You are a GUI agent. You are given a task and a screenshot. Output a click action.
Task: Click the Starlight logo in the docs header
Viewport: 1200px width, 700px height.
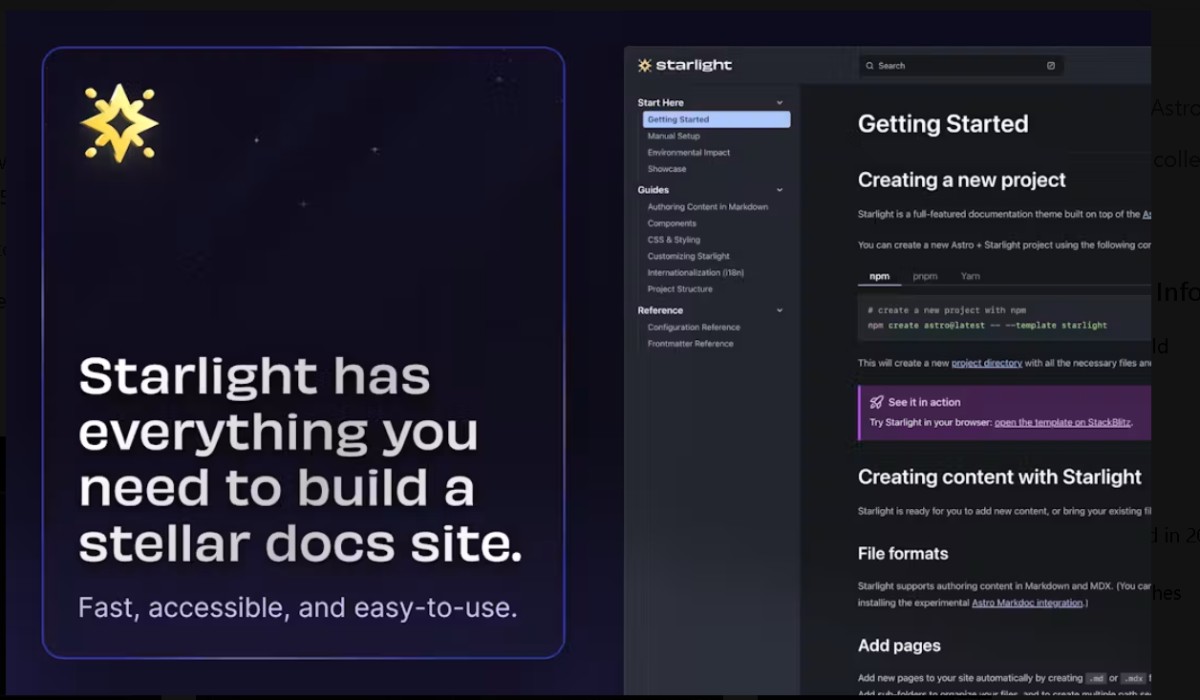point(685,65)
